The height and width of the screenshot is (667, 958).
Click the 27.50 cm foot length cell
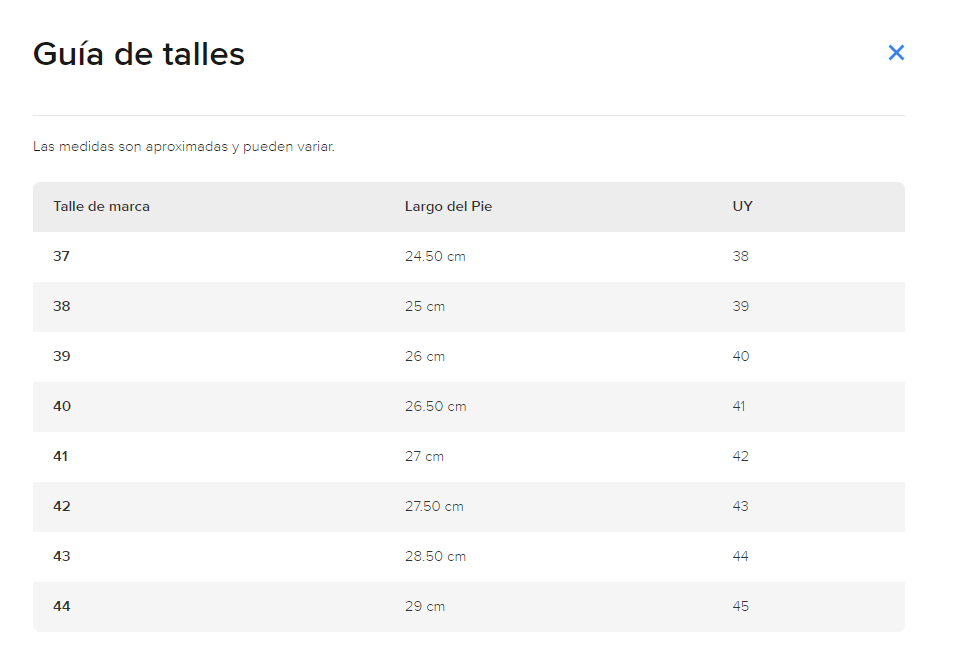[x=434, y=507]
